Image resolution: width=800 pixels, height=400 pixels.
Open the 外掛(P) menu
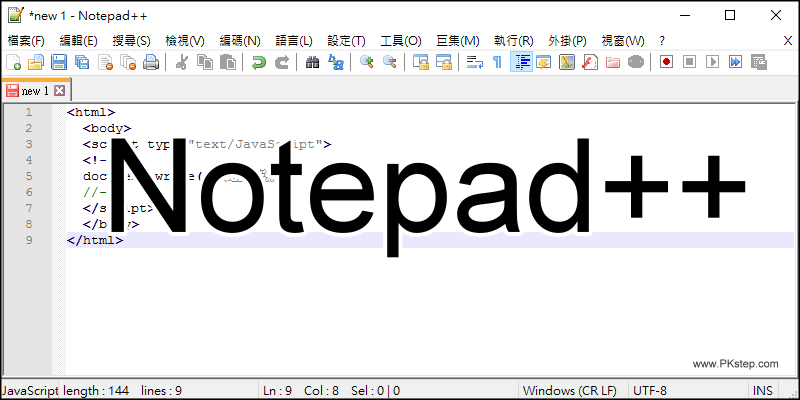point(567,41)
